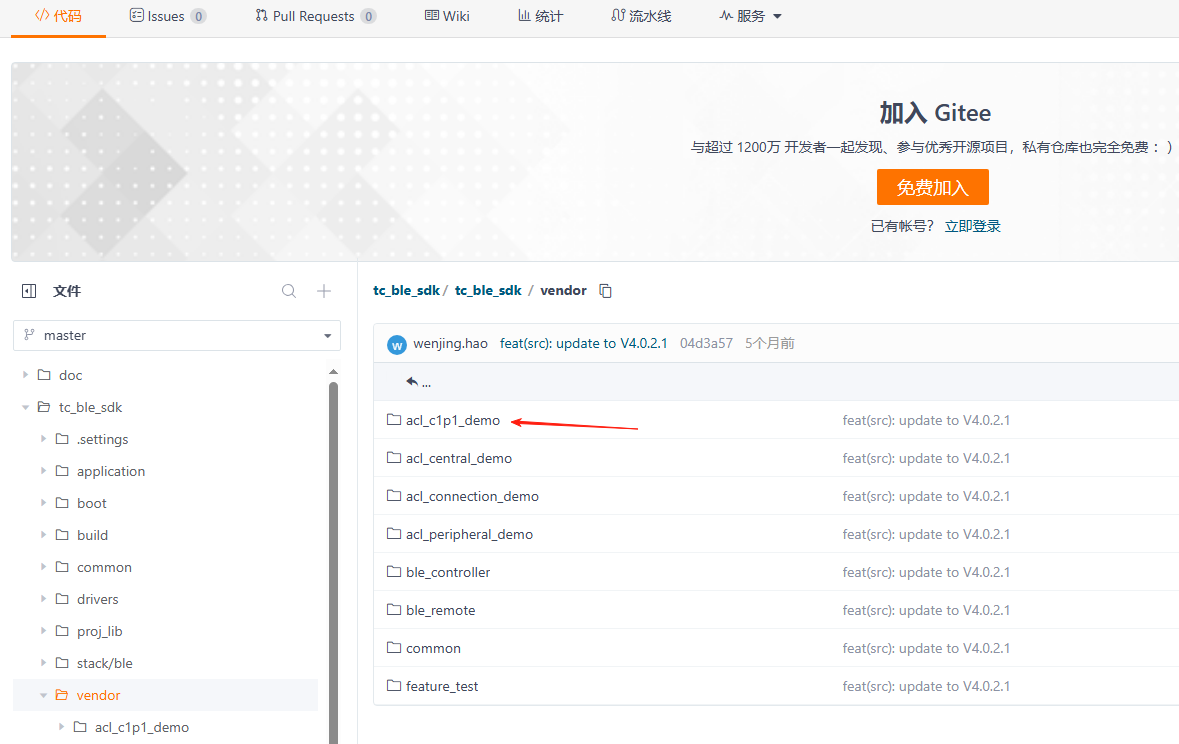Expand the drivers folder arrow
Screen dimensions: 1179x744
click(44, 599)
